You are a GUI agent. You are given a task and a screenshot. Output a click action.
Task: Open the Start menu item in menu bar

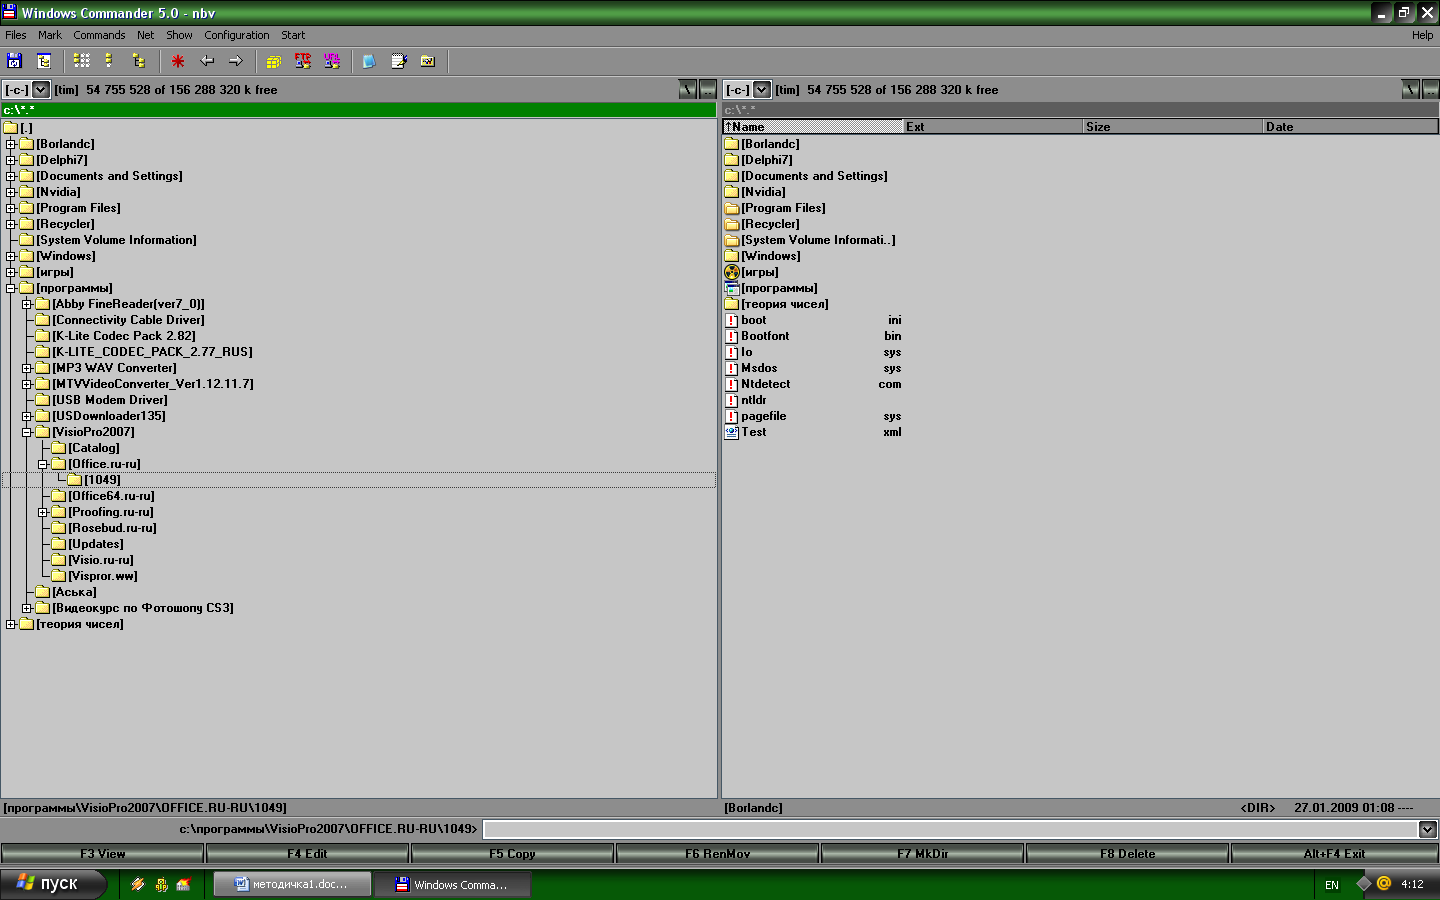(x=293, y=35)
